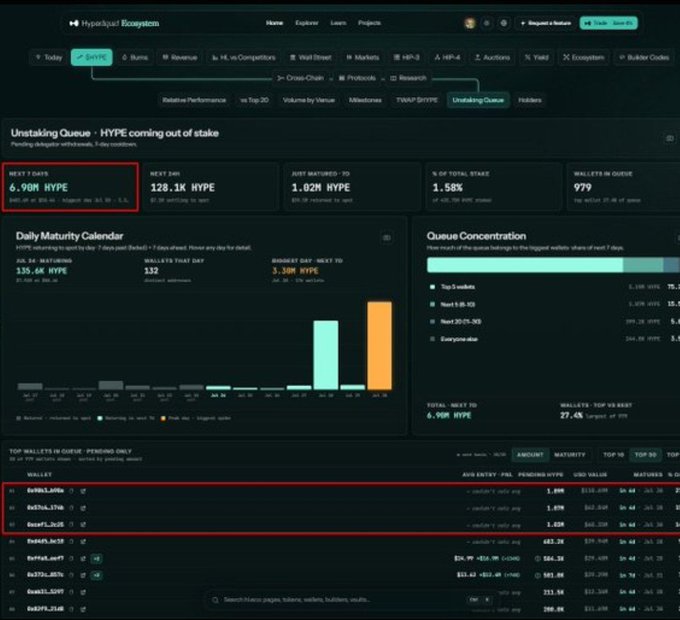This screenshot has width=680, height=620.
Task: Open the Revenue tab
Action: tap(180, 57)
